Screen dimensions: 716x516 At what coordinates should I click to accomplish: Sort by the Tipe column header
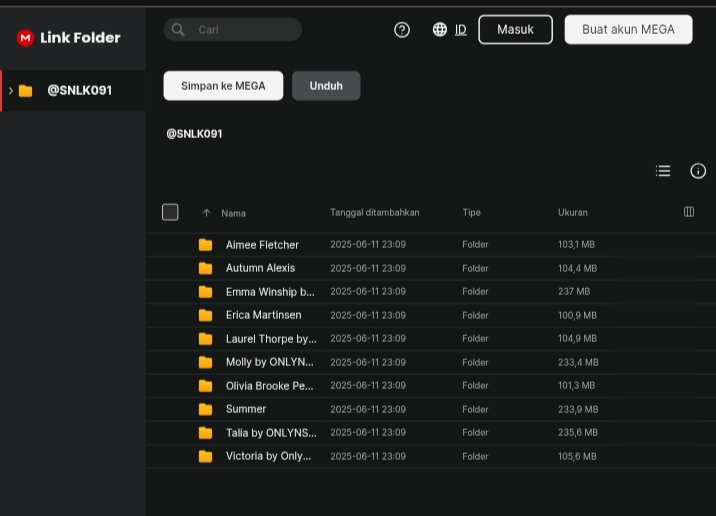point(471,212)
